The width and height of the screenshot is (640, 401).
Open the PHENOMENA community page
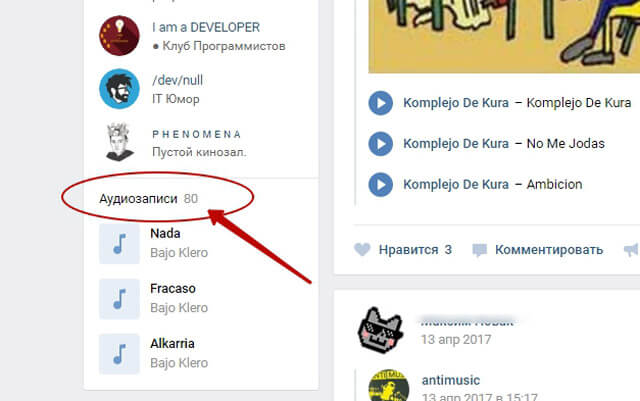tap(196, 134)
